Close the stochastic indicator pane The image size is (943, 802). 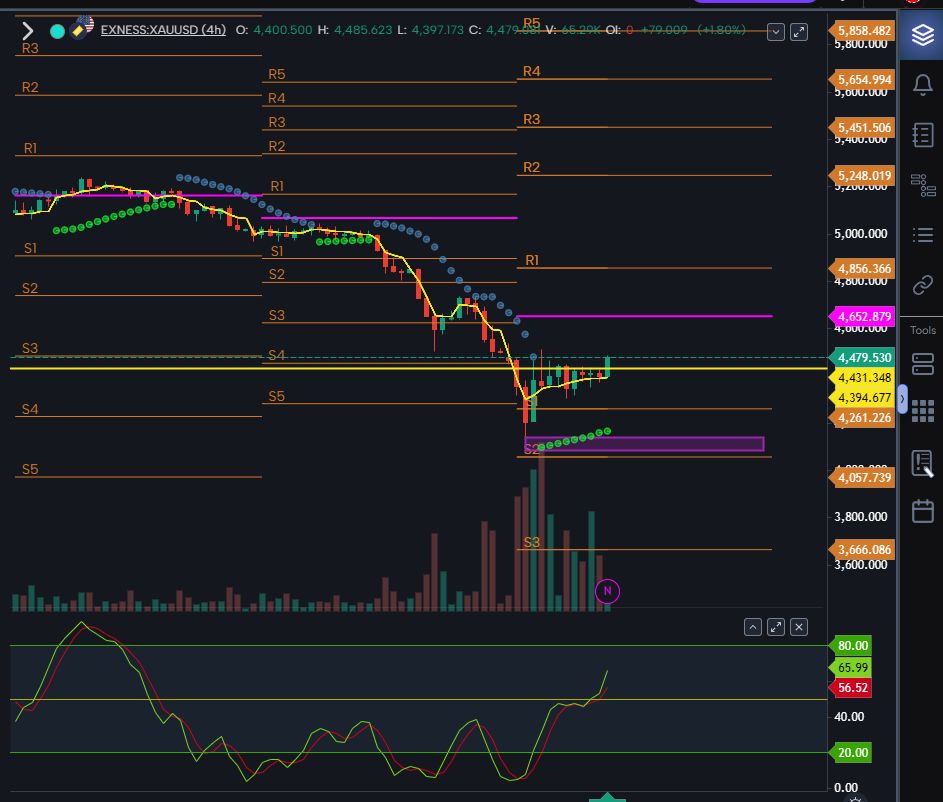click(799, 627)
